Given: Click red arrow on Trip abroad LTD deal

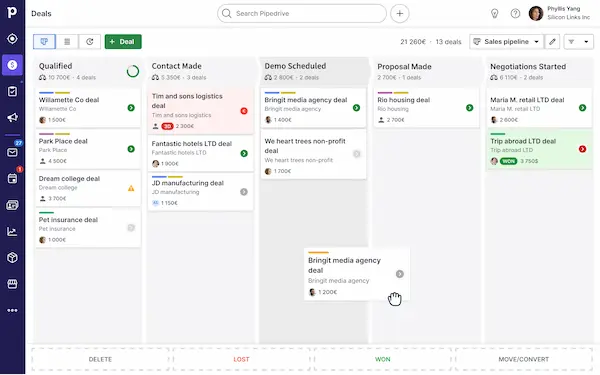Looking at the screenshot, I should [582, 149].
